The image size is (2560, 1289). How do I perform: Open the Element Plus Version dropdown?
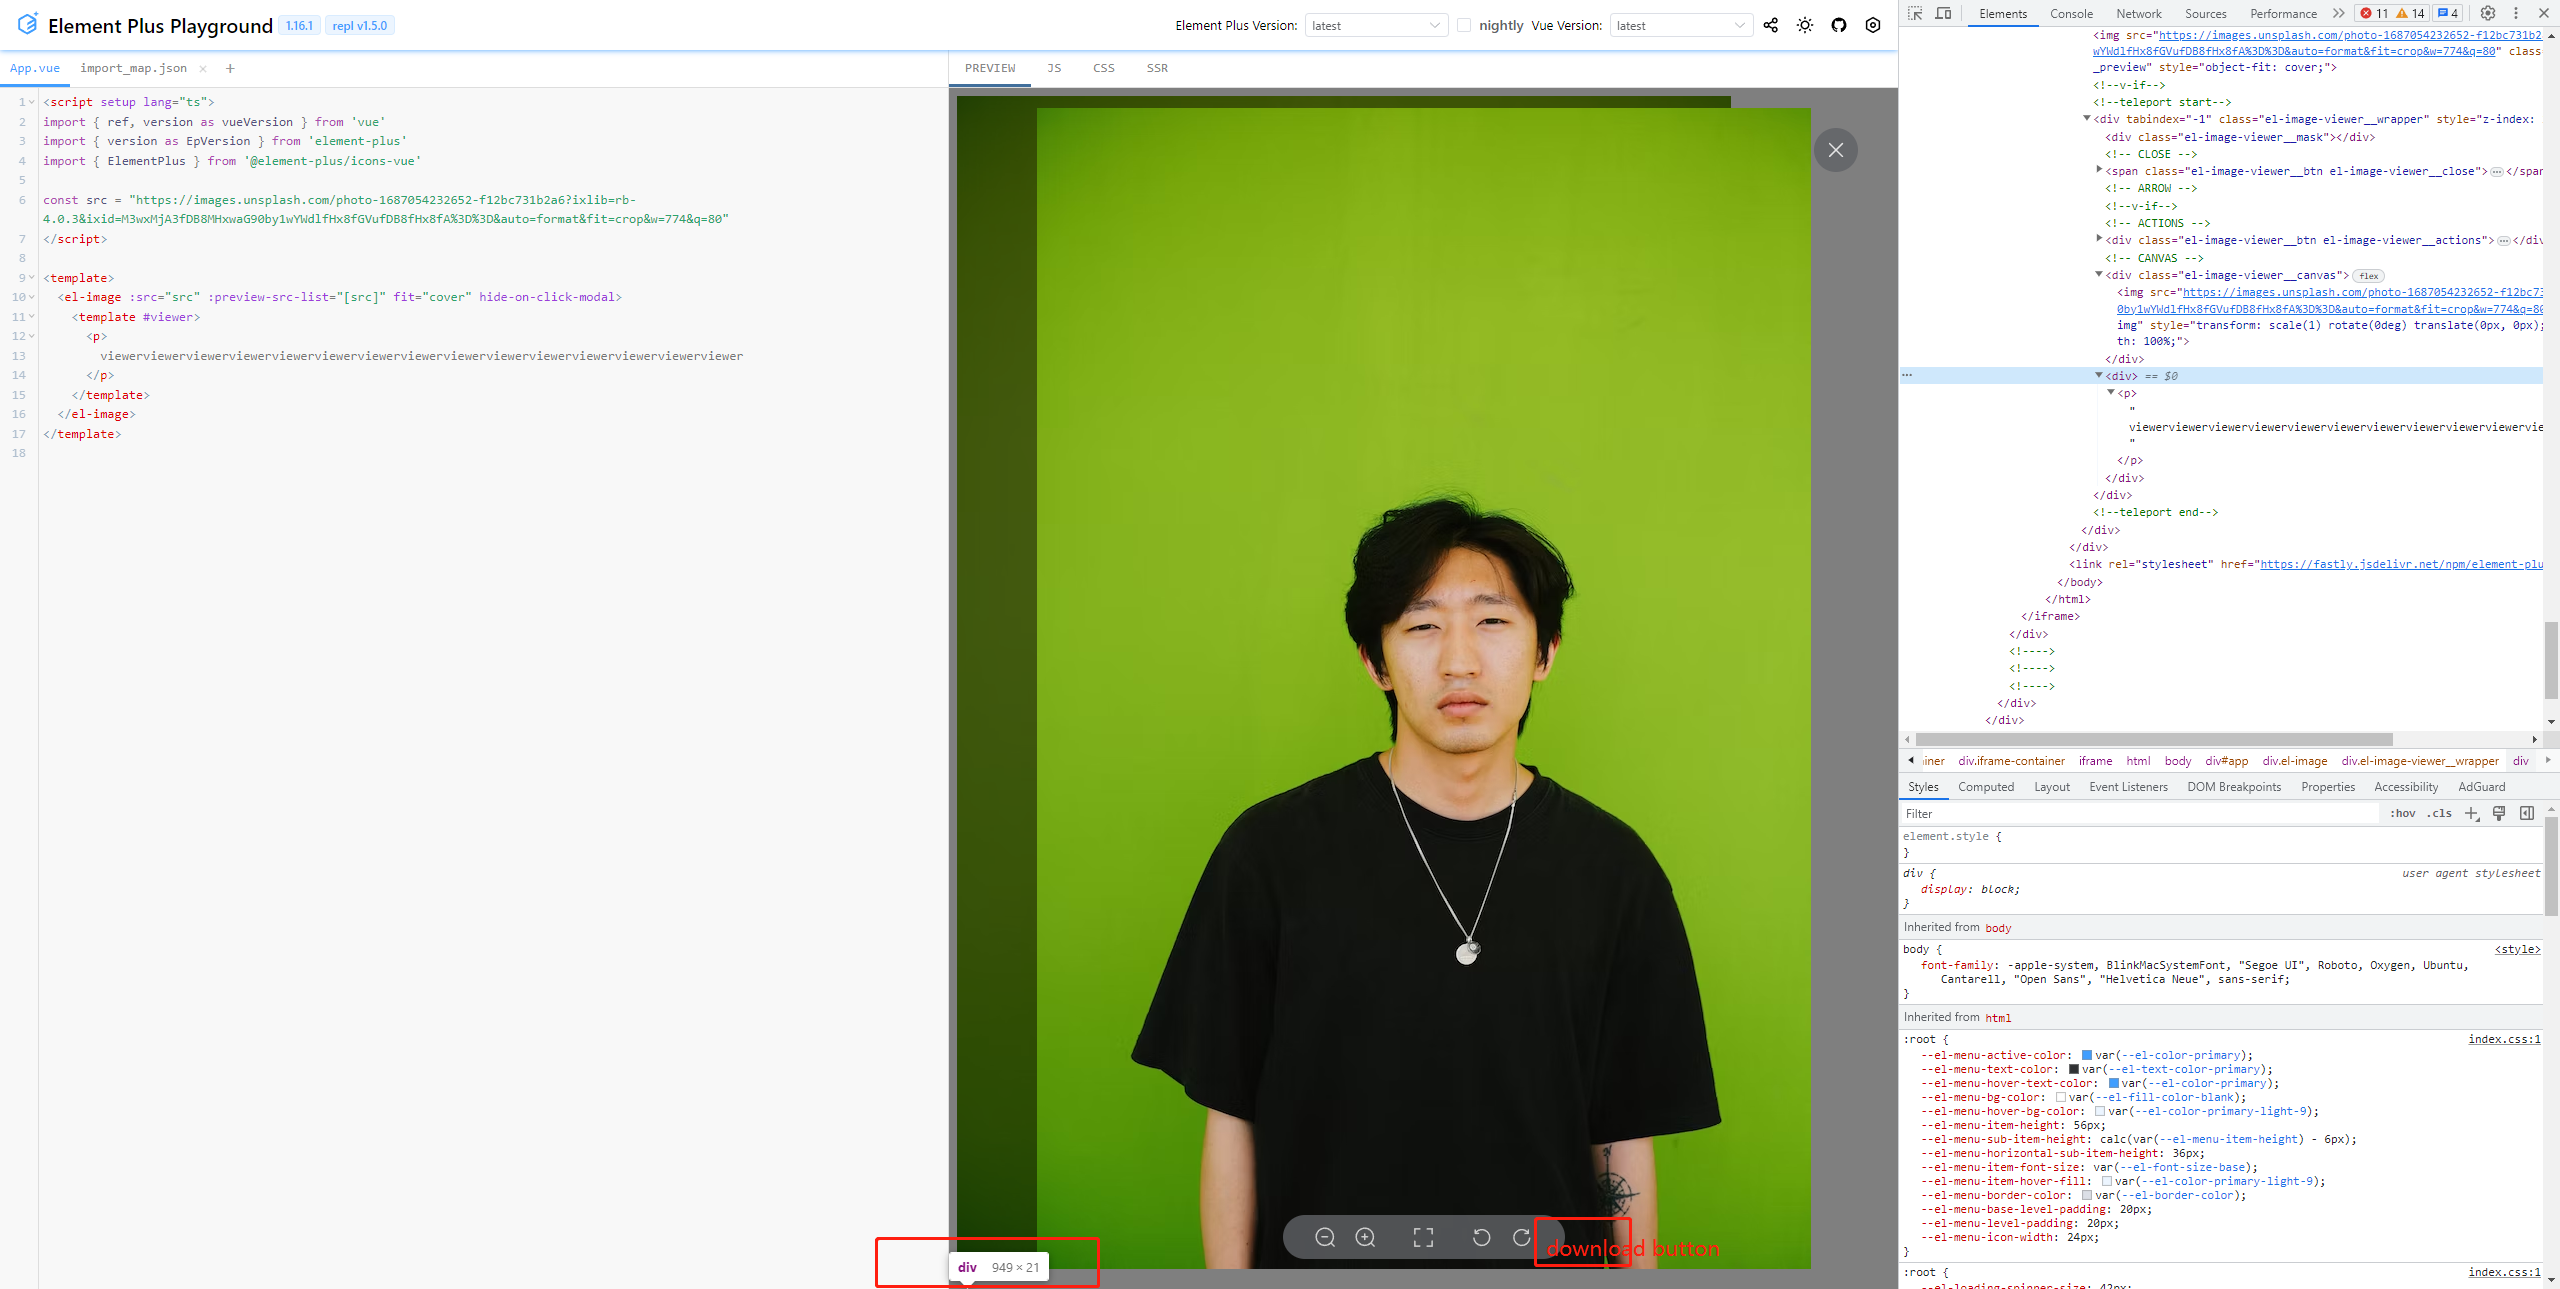(1376, 25)
